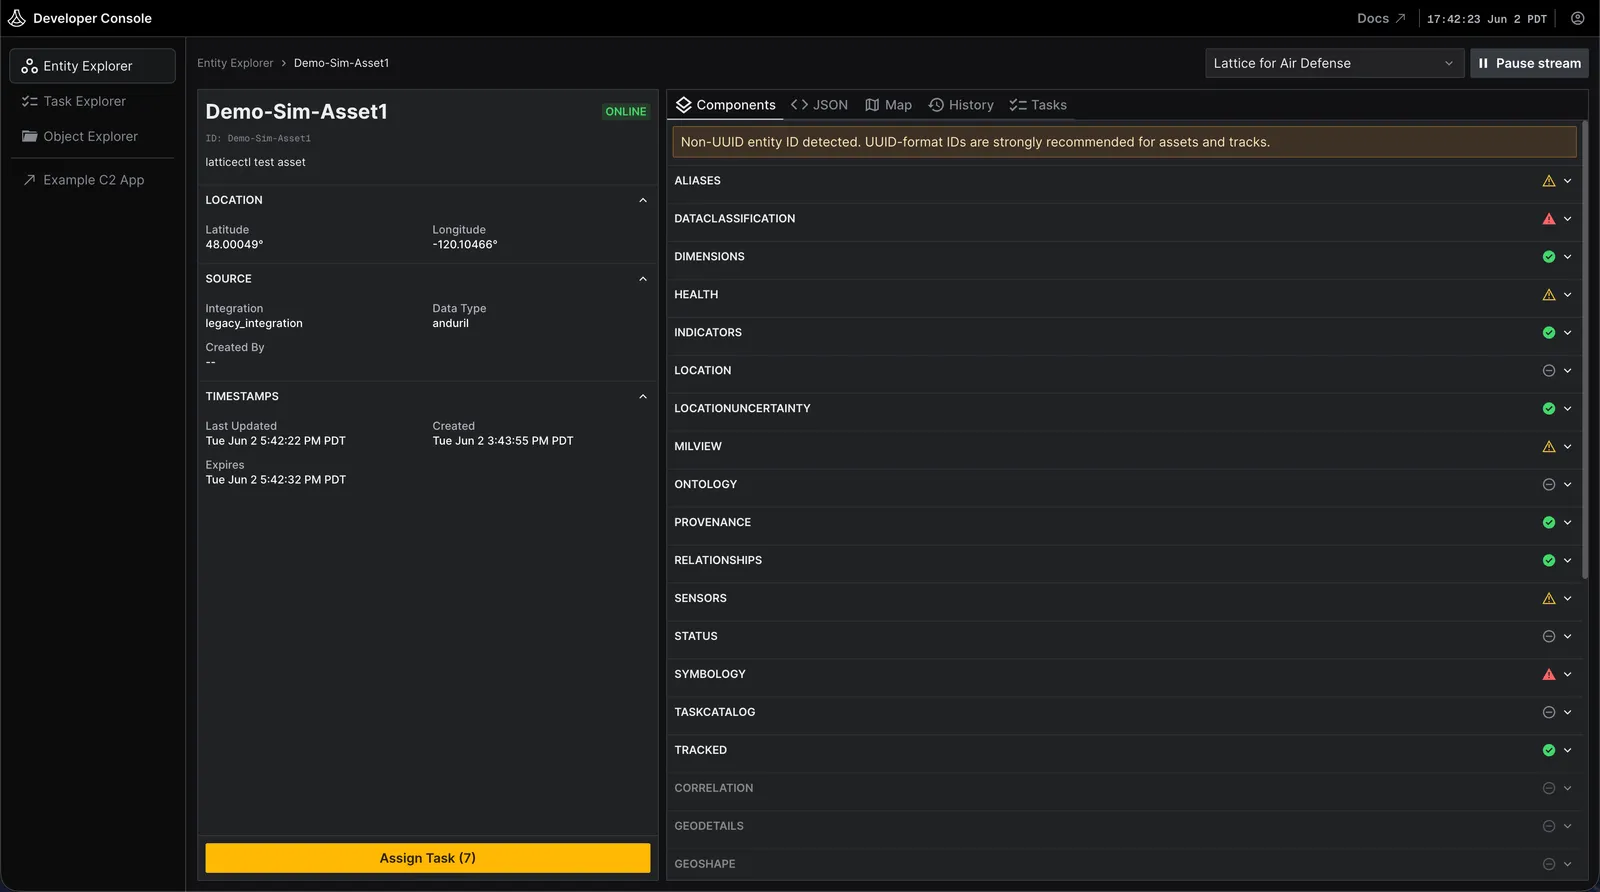The image size is (1600, 892).
Task: Expand the GEOSHAPE component chevron
Action: [x=1568, y=865]
